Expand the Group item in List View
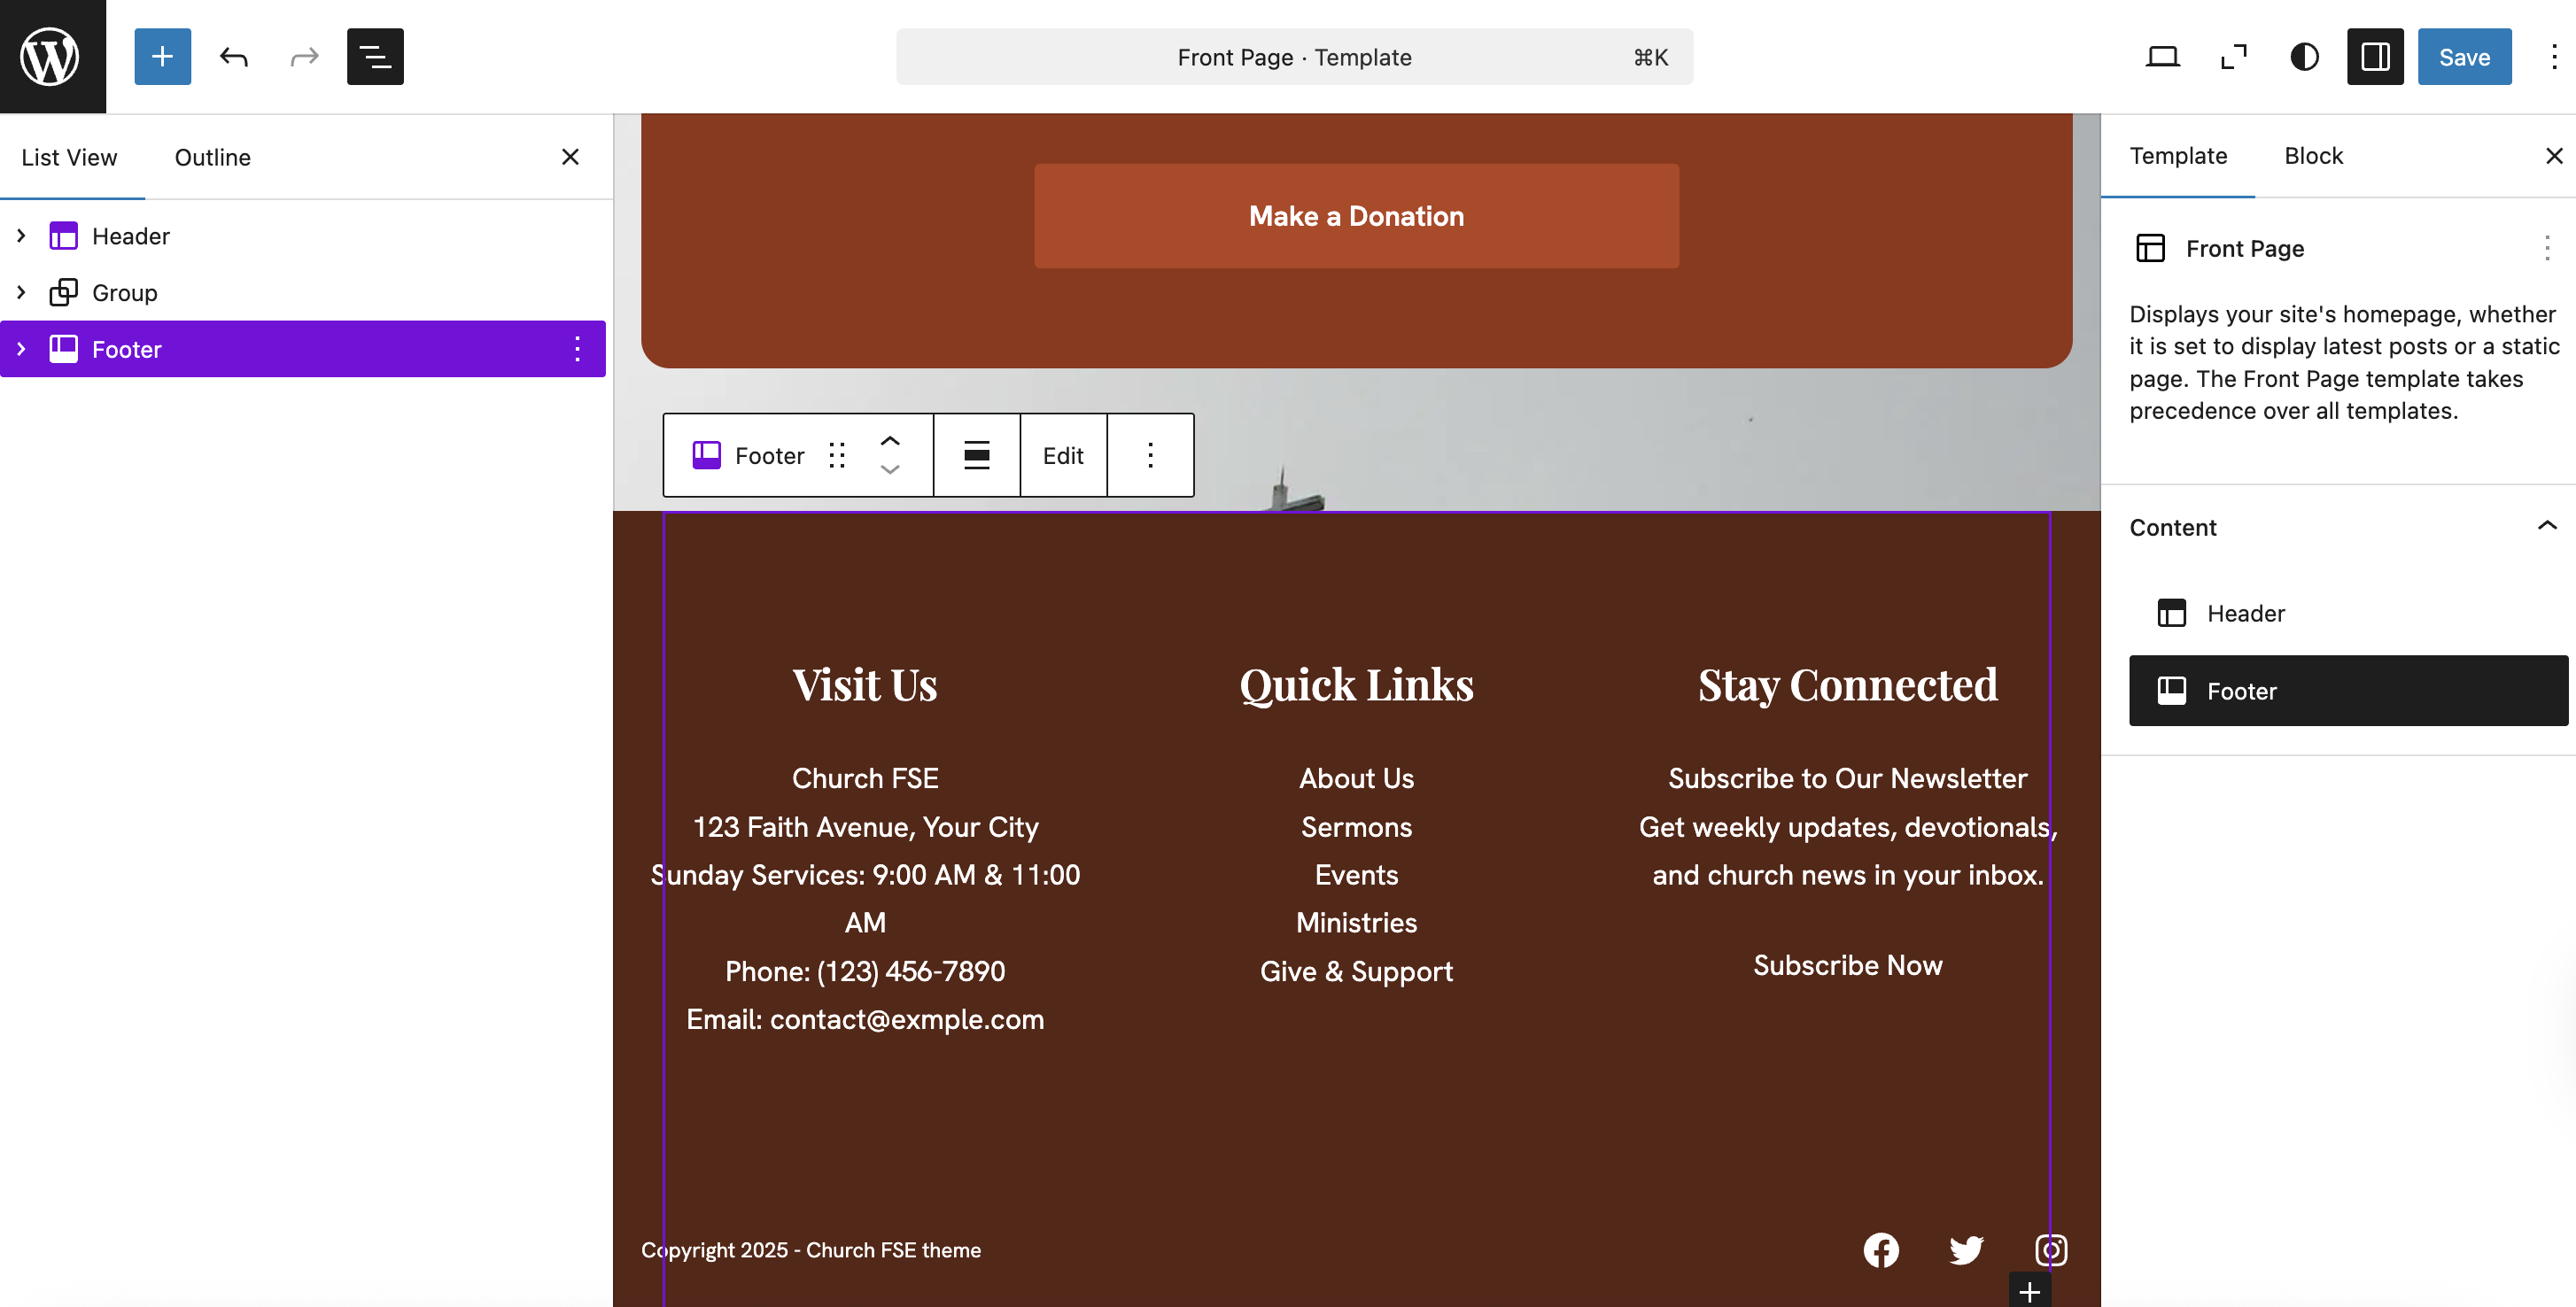 [x=21, y=292]
